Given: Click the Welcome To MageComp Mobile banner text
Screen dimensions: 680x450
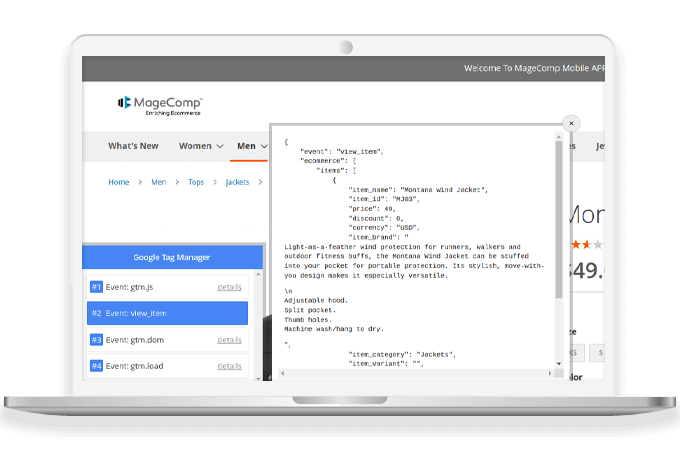Looking at the screenshot, I should click(x=534, y=68).
